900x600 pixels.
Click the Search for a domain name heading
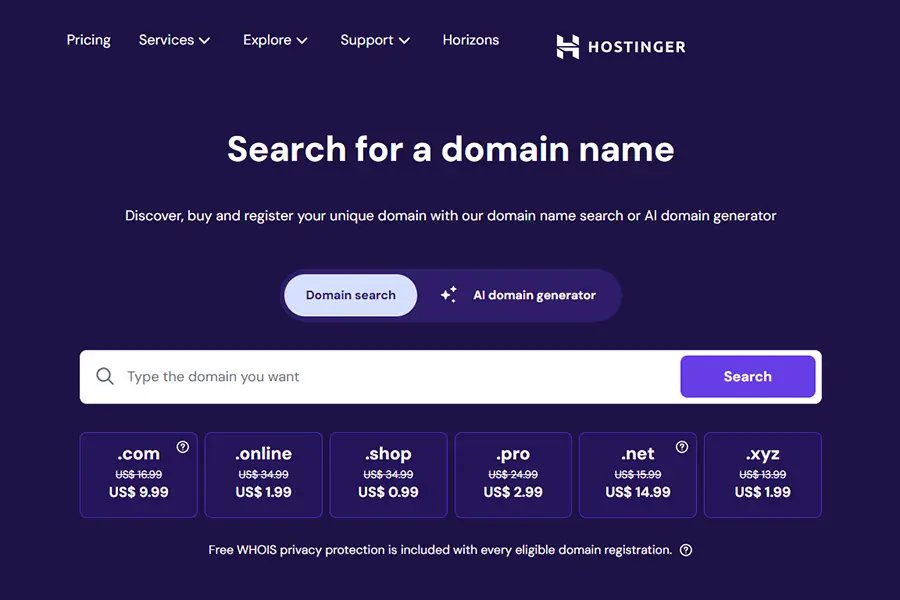click(451, 149)
